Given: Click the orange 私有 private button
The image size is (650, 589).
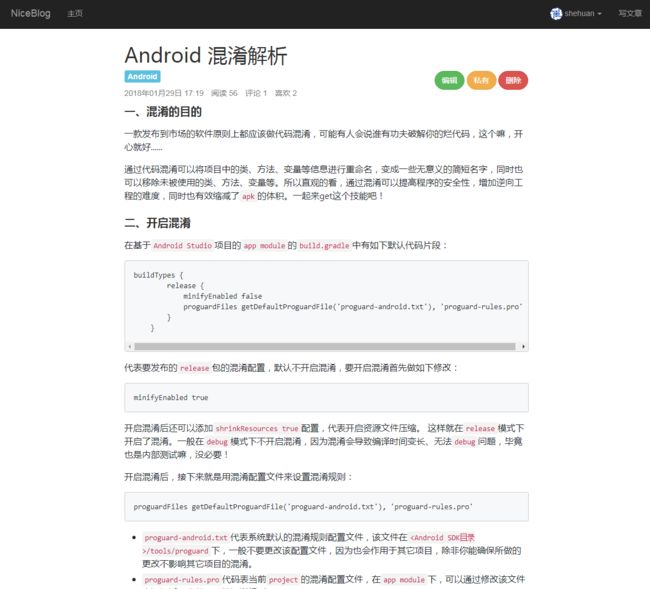Looking at the screenshot, I should tap(481, 80).
